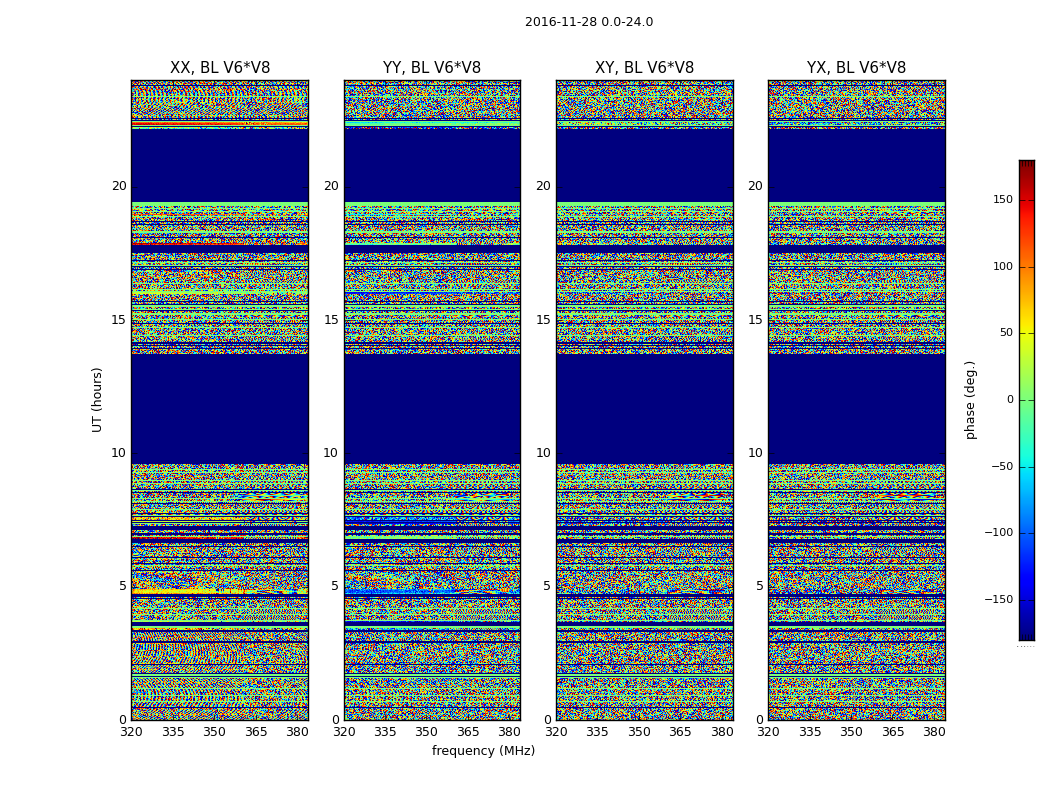Click the "YX, BL V6*V8" subplot title
1050x800 pixels.
856,68
